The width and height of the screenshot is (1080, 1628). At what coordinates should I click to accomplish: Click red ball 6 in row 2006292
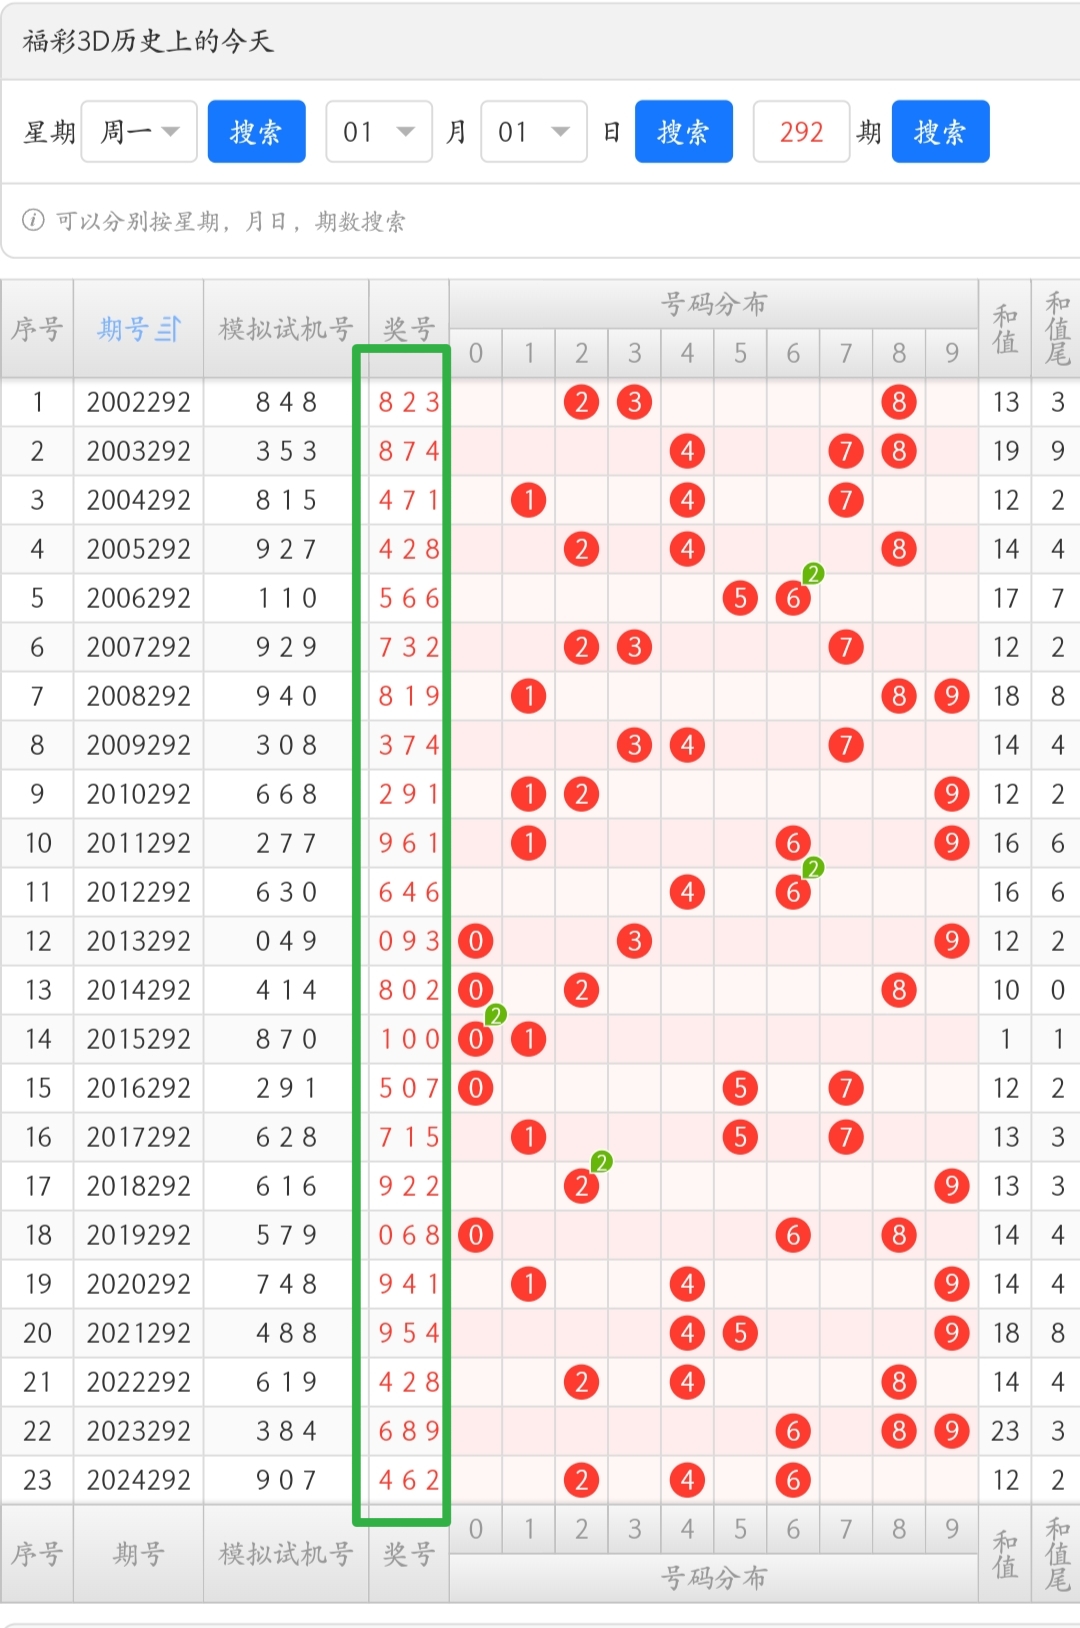793,598
